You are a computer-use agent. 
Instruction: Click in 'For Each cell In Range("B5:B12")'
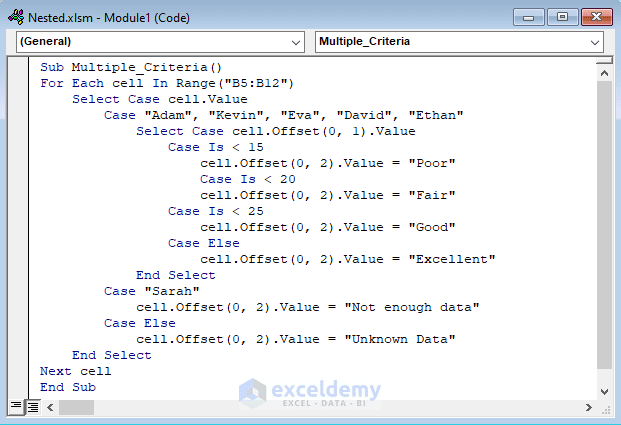tap(167, 83)
